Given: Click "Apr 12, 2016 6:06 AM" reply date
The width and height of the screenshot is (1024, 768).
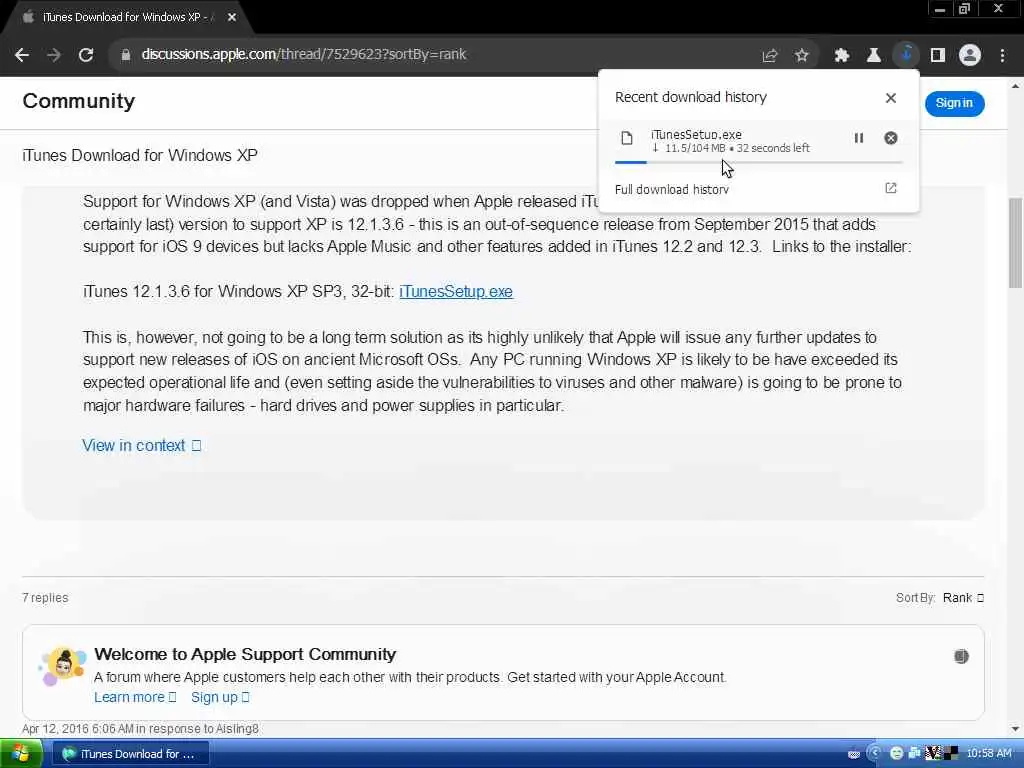Looking at the screenshot, I should click(77, 729).
